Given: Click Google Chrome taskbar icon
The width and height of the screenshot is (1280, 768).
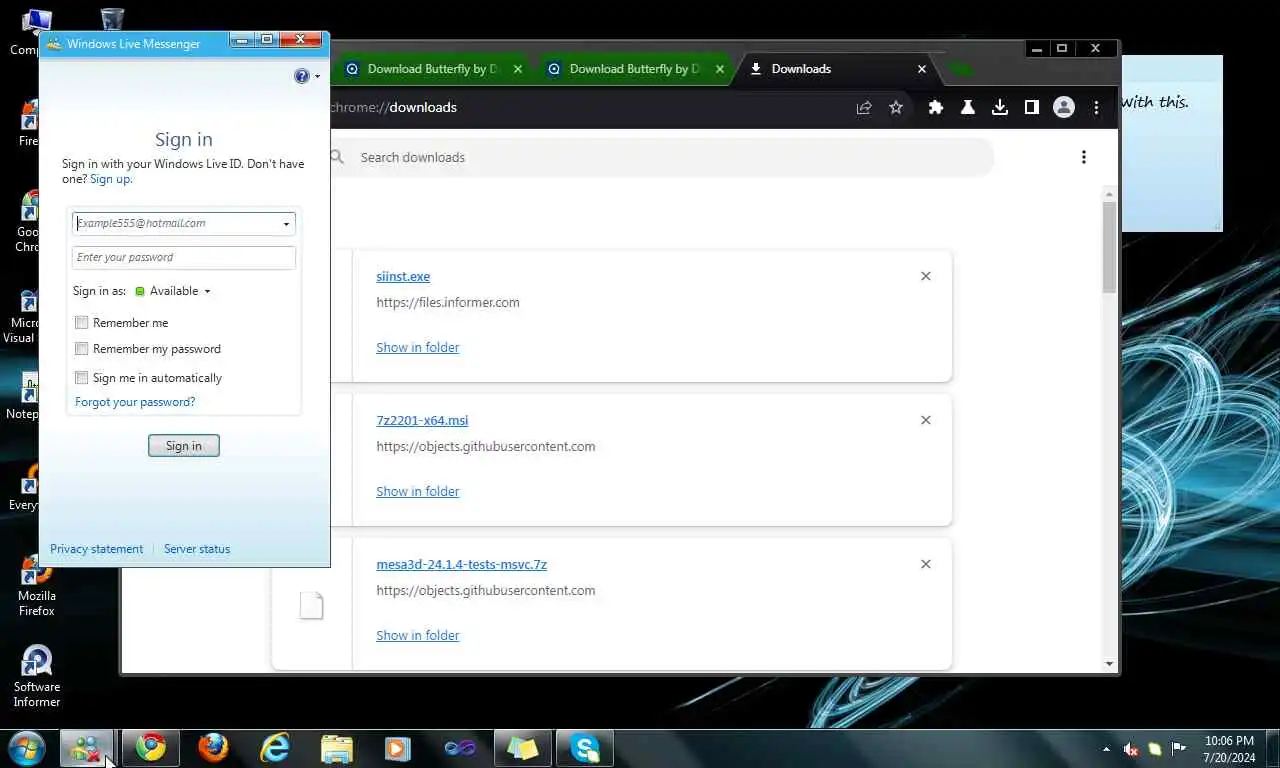Looking at the screenshot, I should coord(151,748).
